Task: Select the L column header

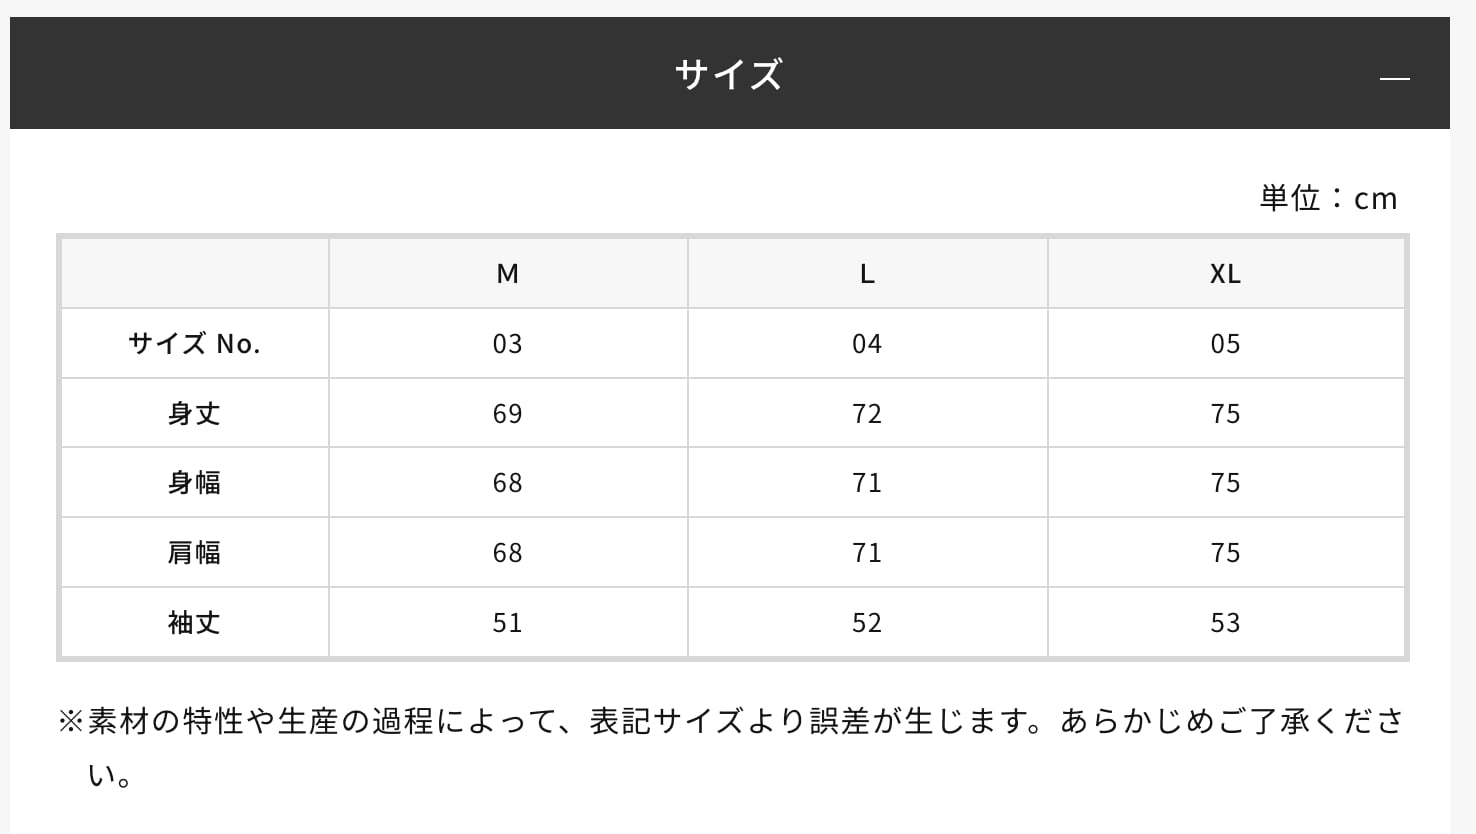Action: [867, 274]
